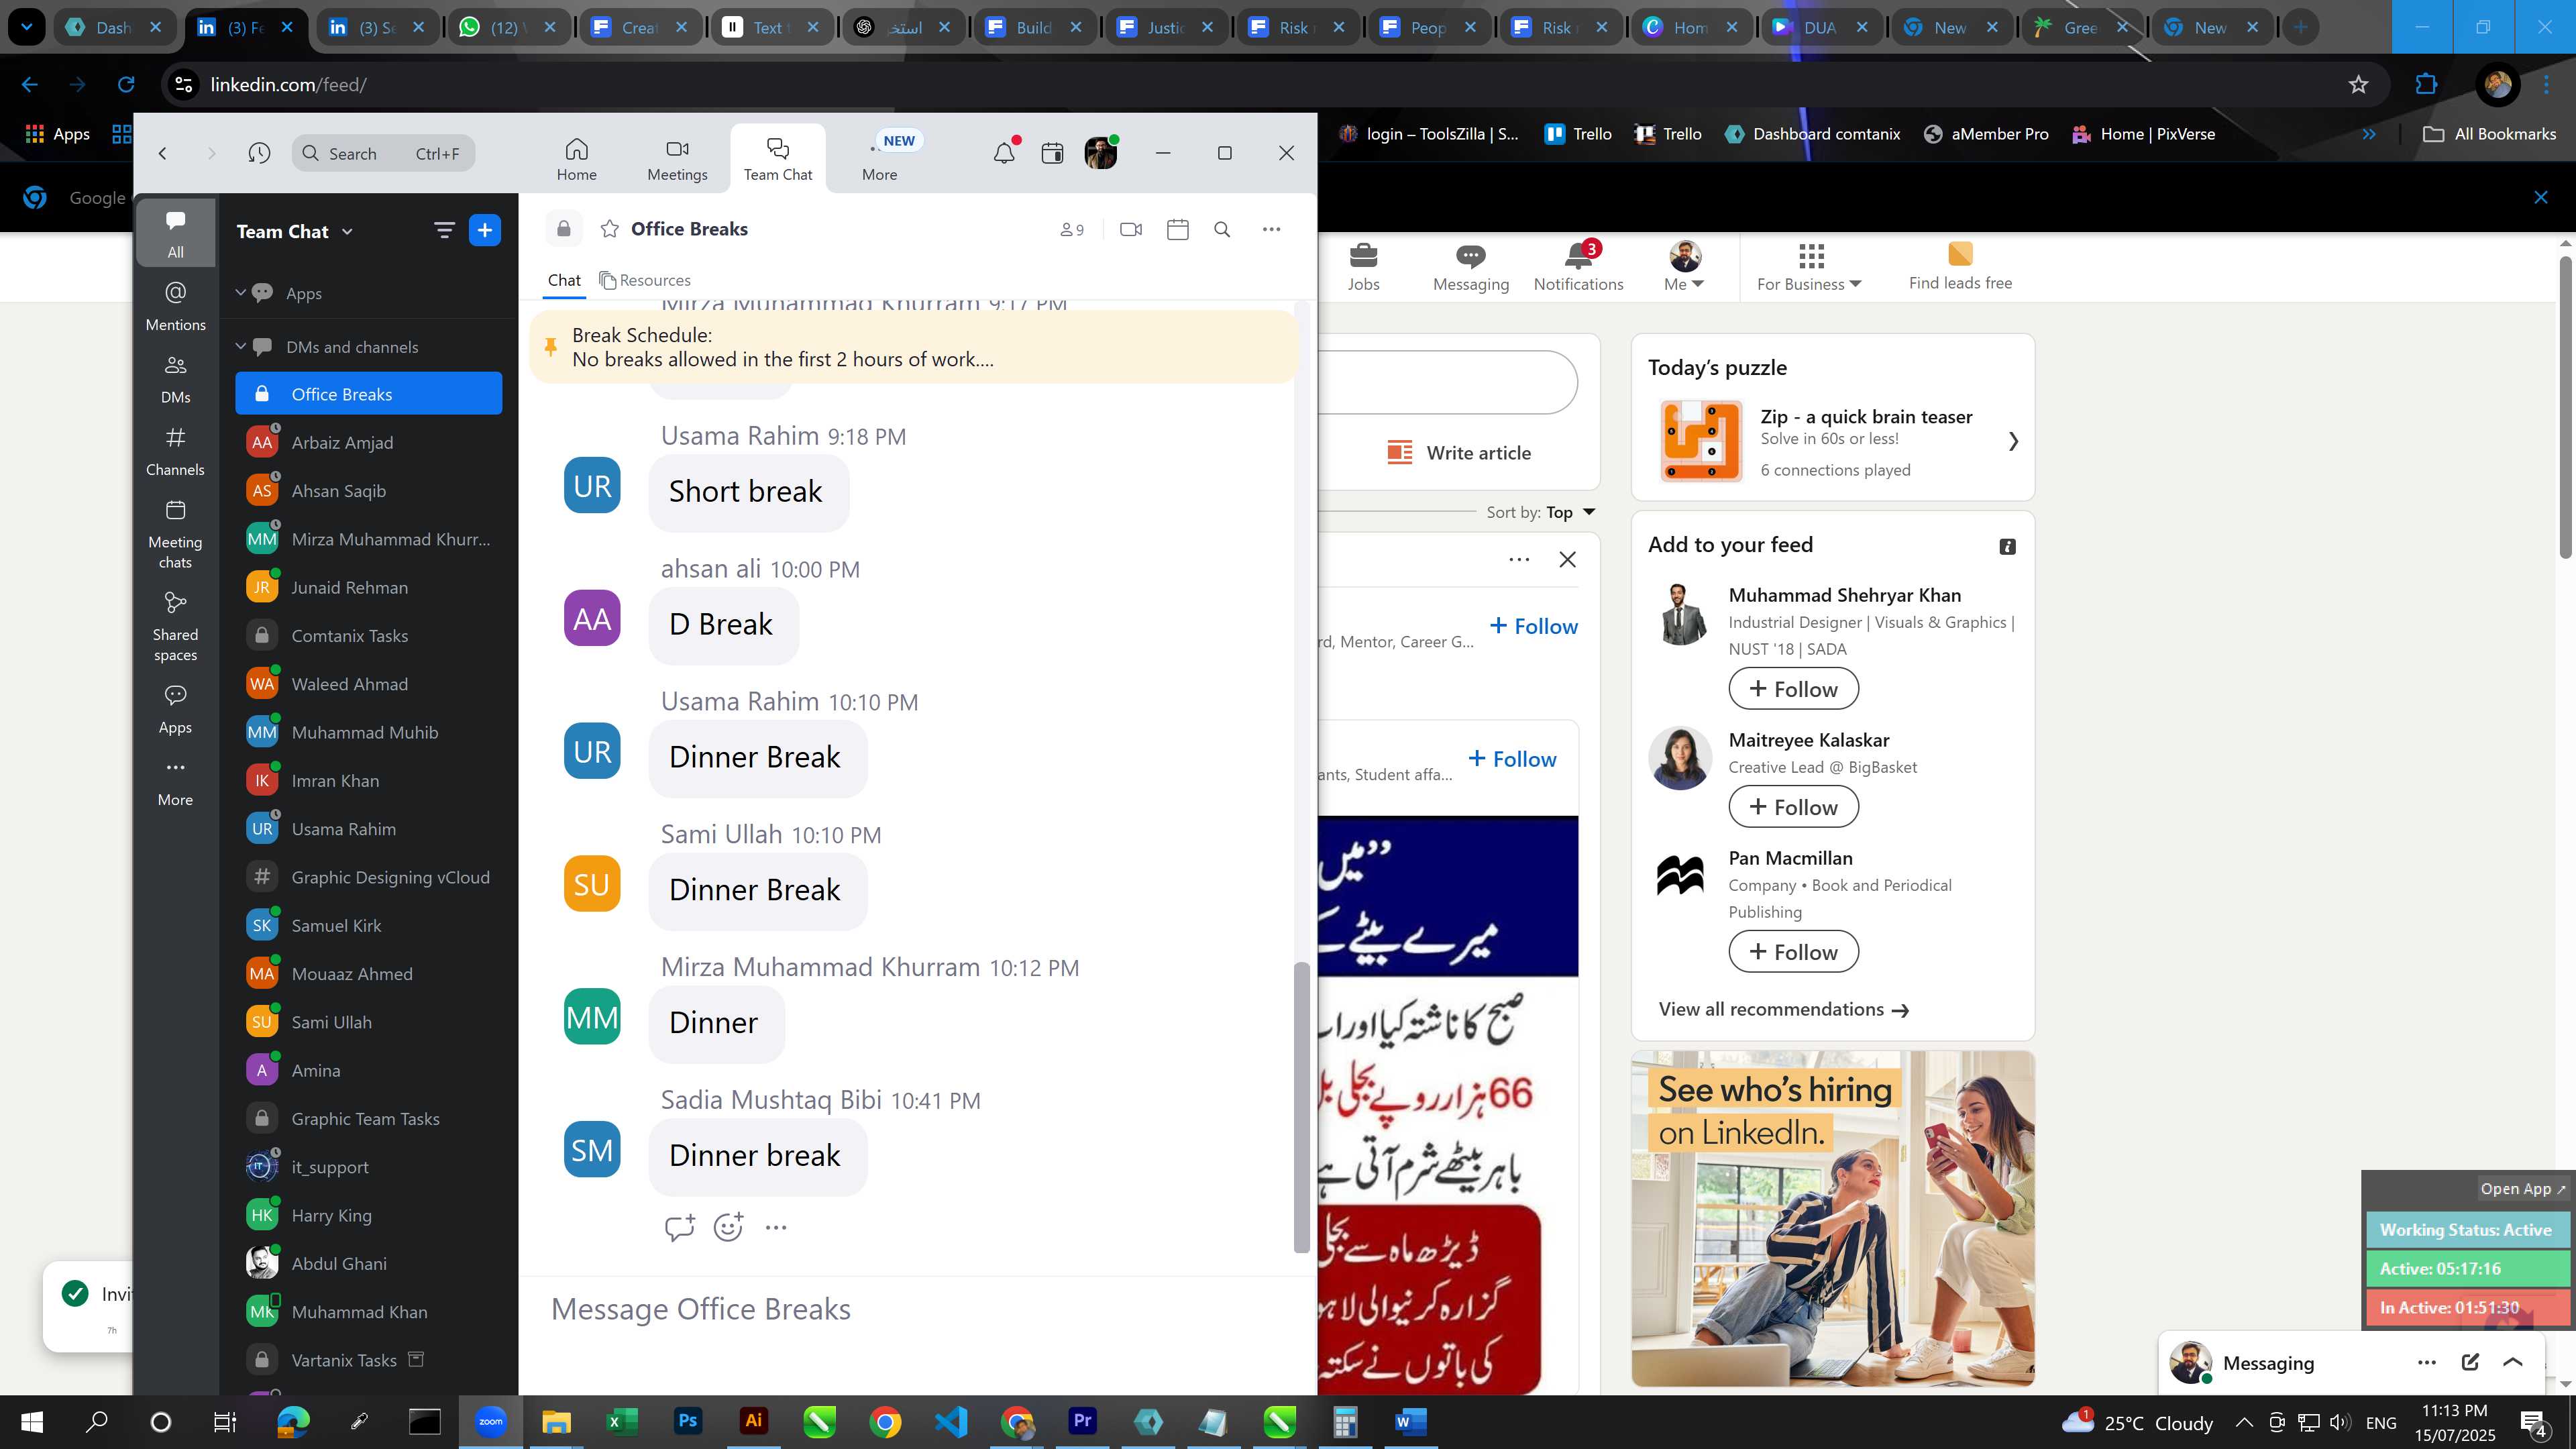
Task: Open the Zip puzzle chevron
Action: coord(2013,441)
